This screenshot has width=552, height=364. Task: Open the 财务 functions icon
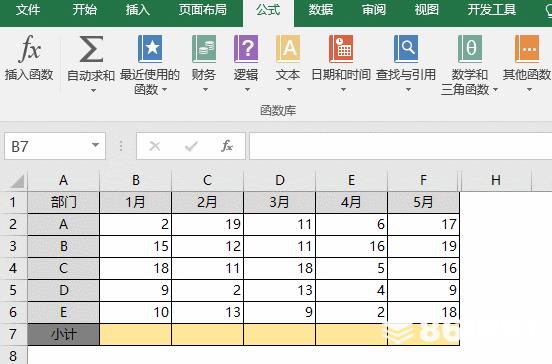click(x=204, y=49)
